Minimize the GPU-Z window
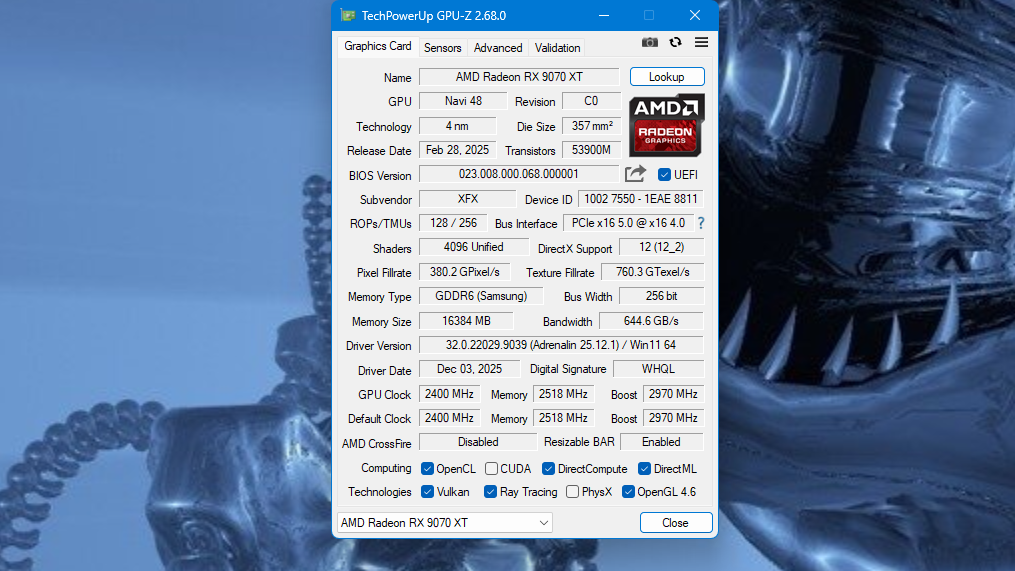The image size is (1015, 571). pos(604,16)
